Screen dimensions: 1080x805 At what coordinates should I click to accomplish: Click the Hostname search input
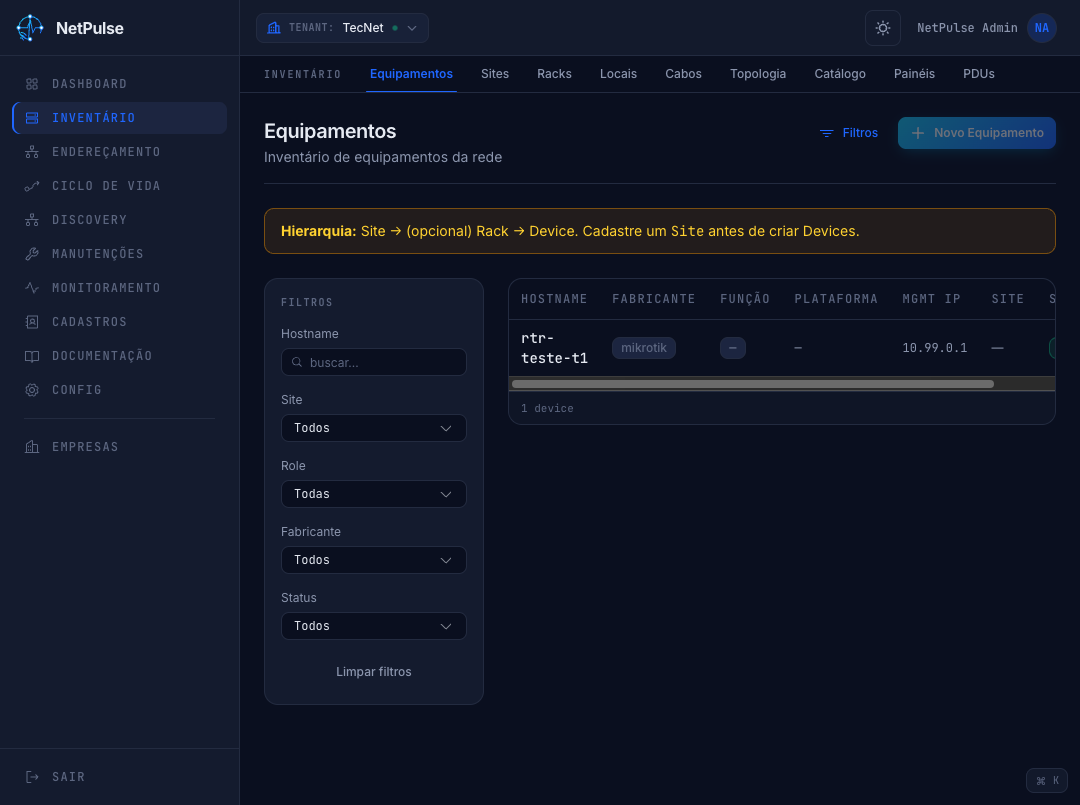click(x=374, y=362)
